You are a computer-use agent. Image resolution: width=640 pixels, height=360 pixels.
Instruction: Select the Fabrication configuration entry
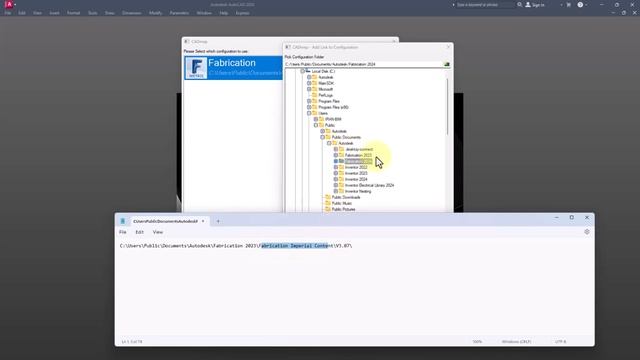coord(233,68)
